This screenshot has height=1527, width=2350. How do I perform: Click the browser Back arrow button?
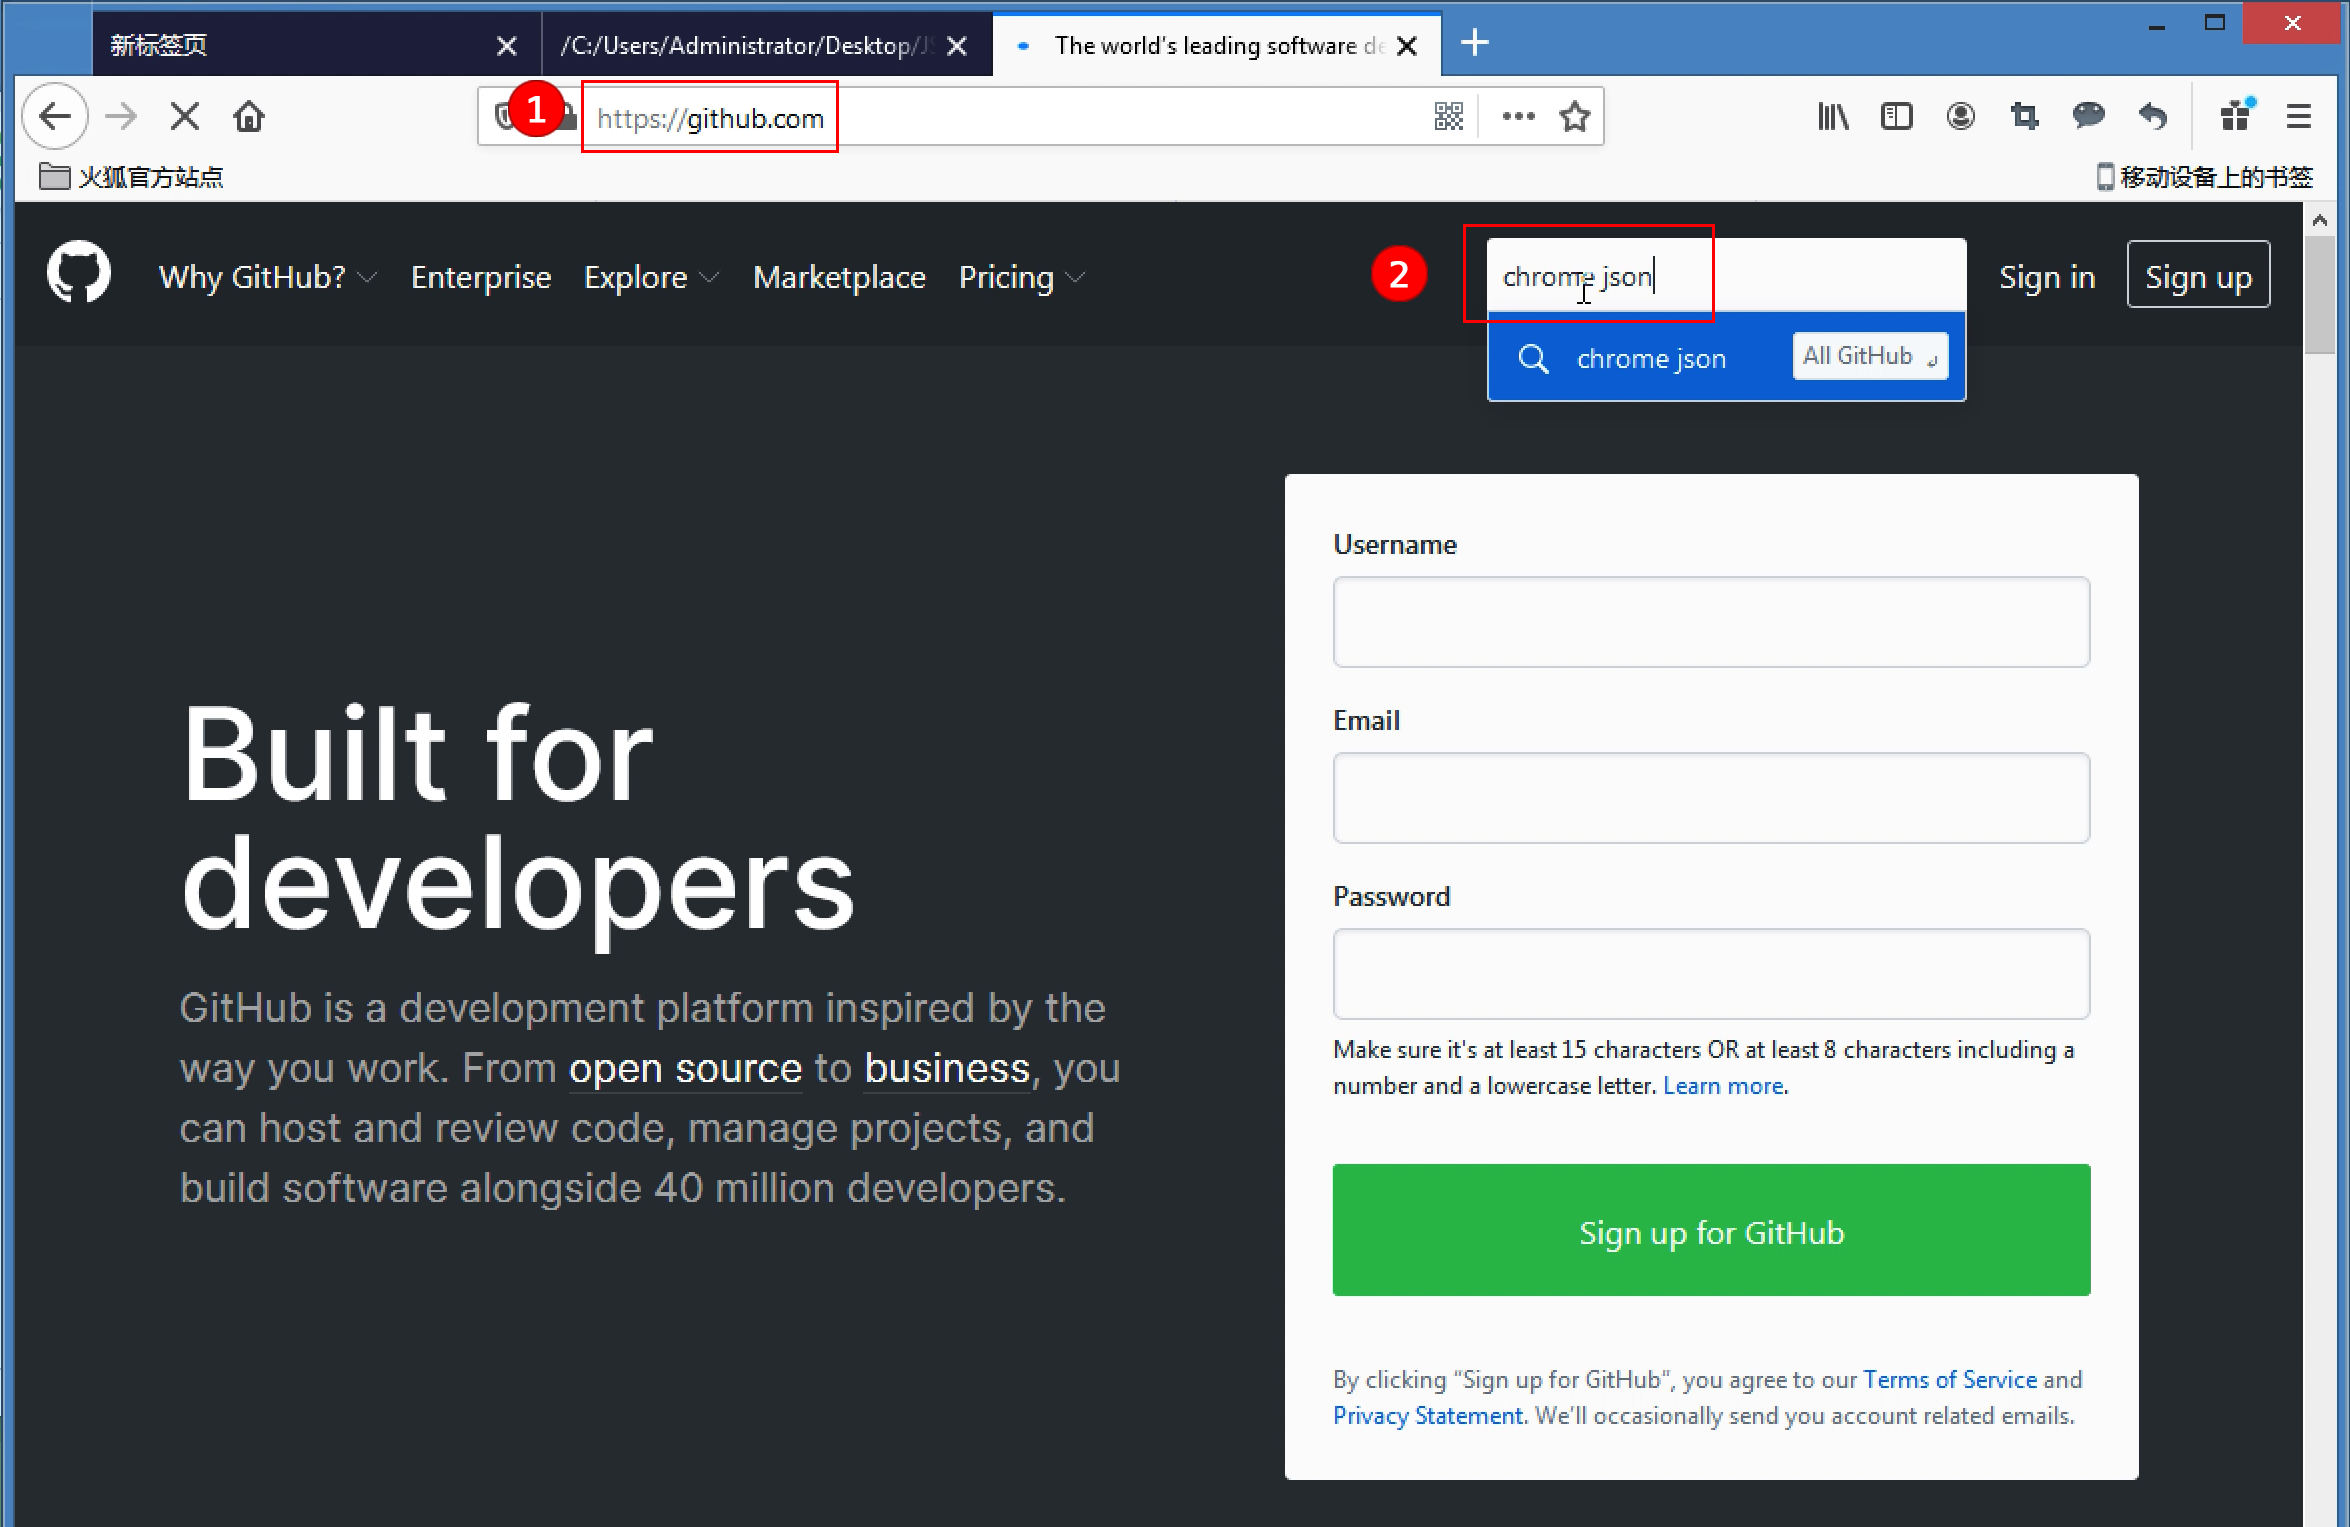pos(55,117)
